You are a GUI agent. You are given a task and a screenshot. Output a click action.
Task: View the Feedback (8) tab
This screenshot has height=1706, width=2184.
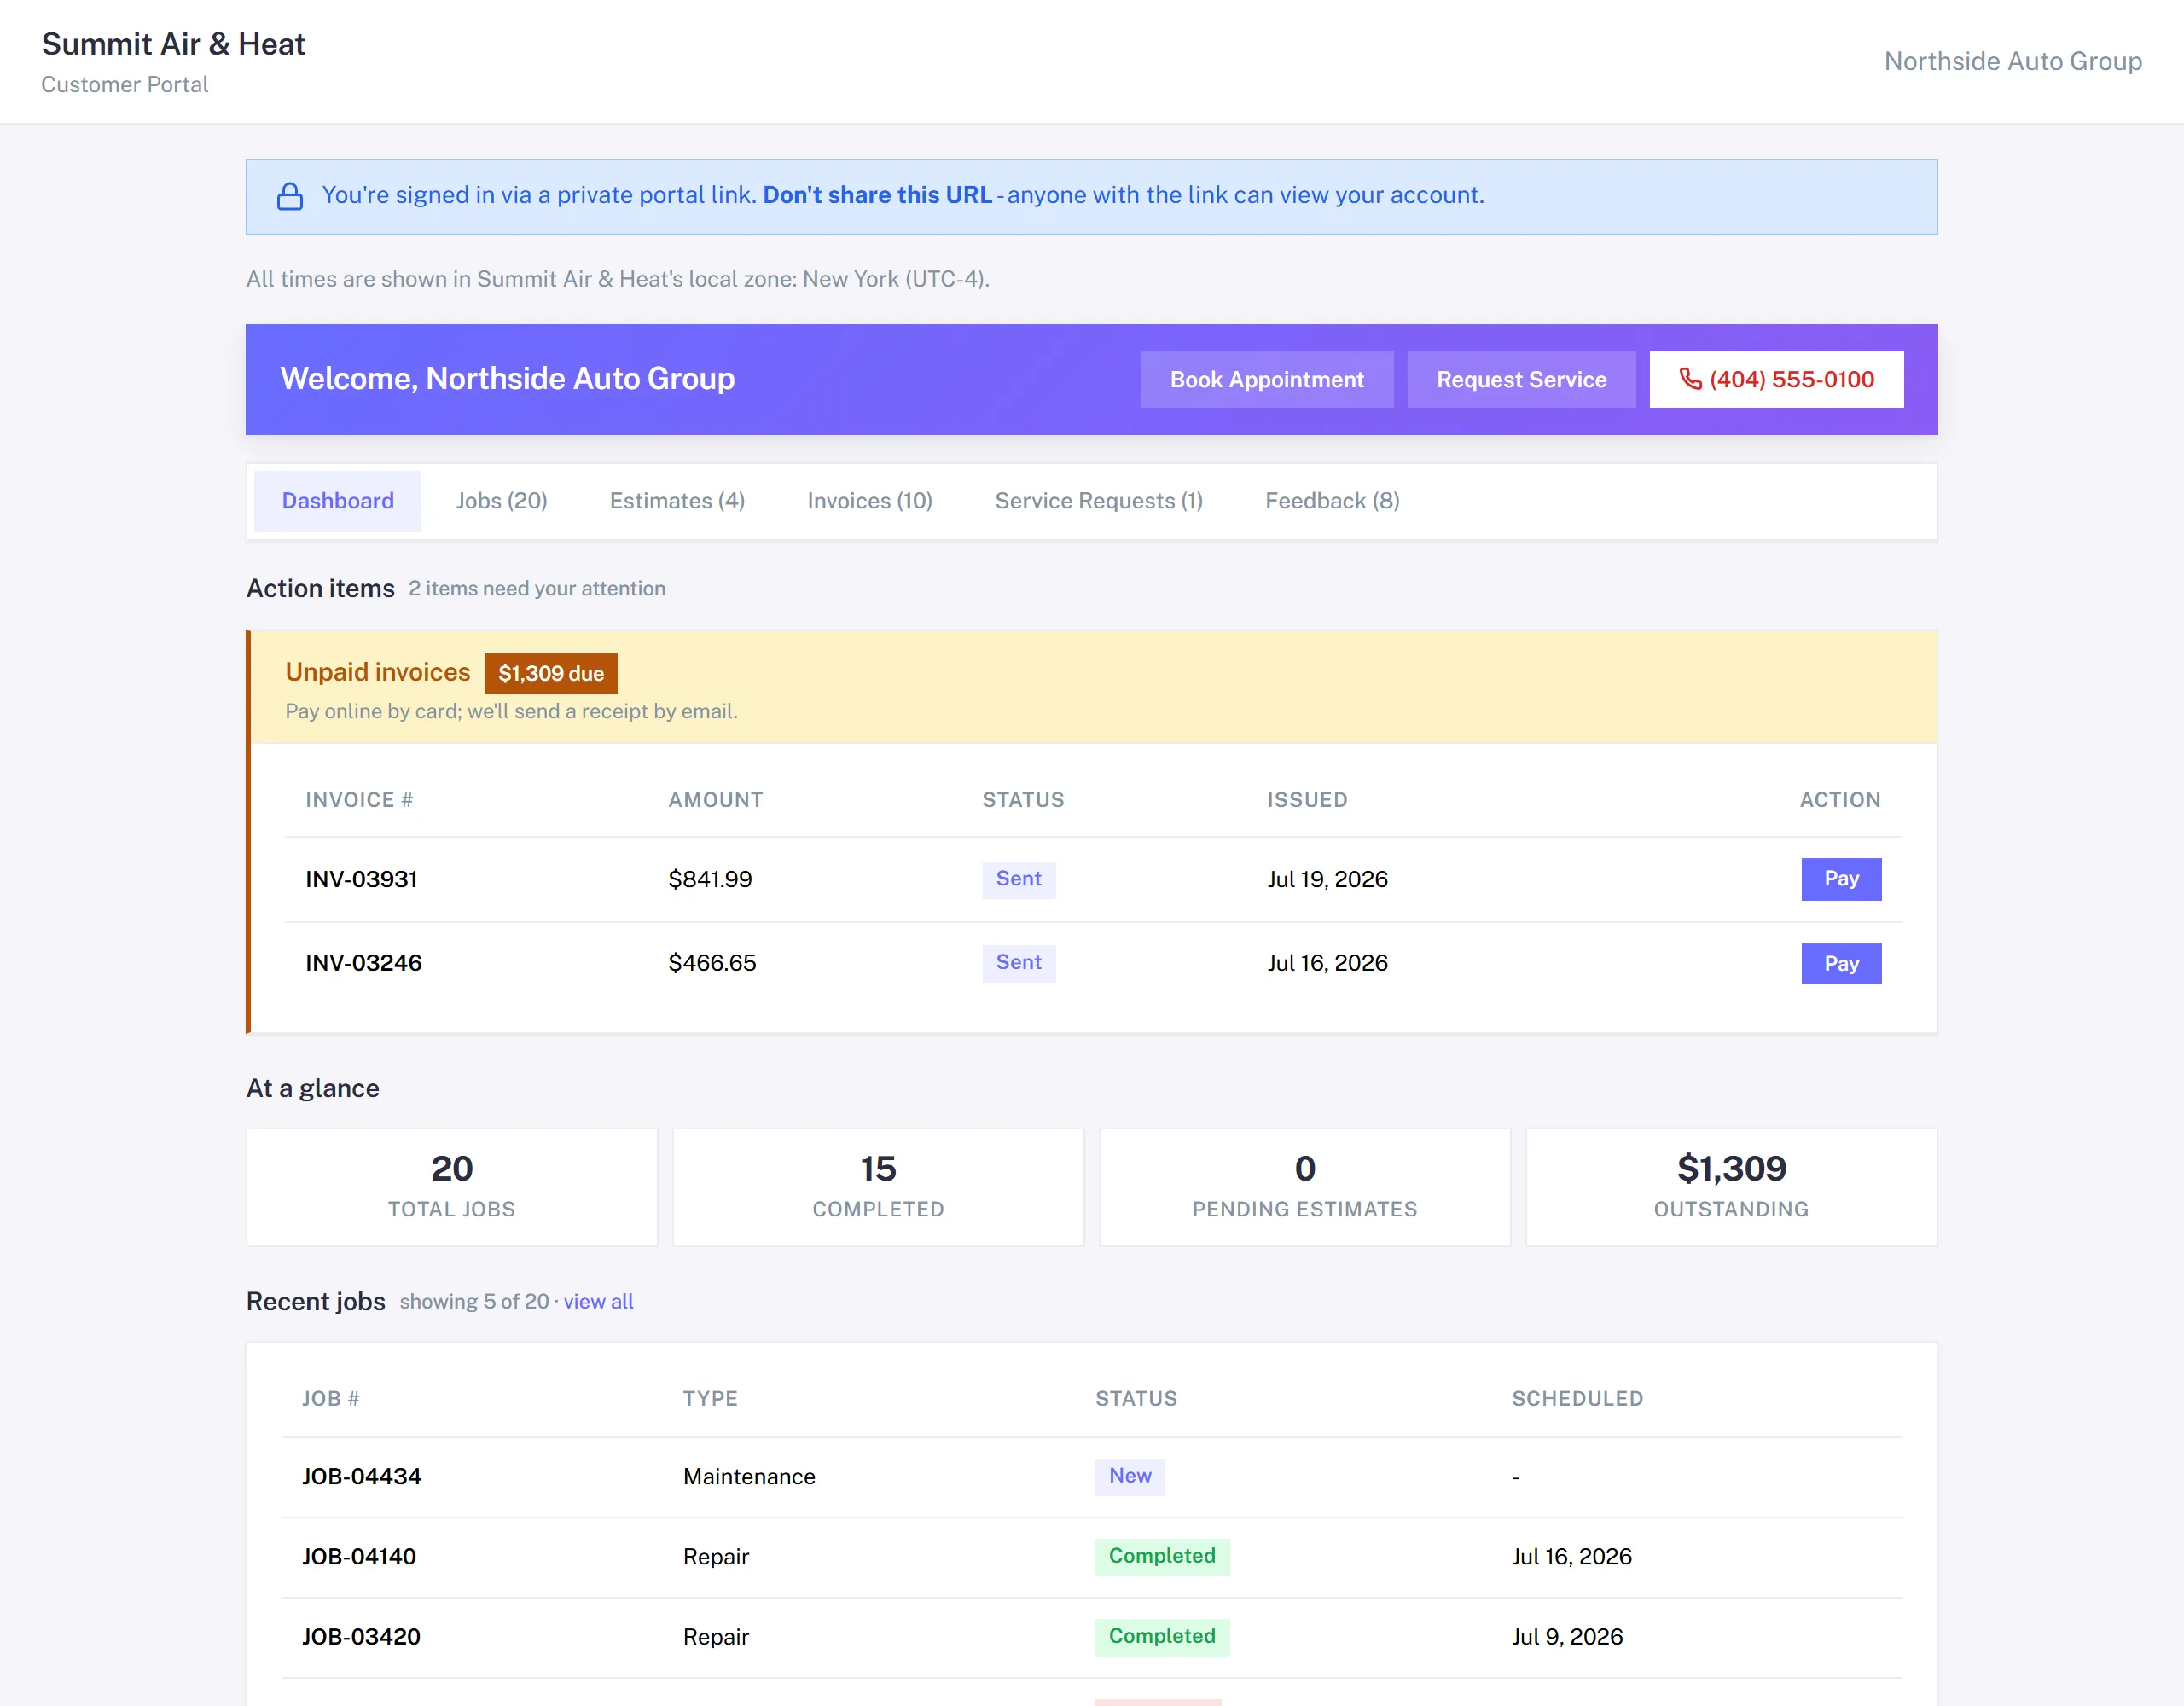[1332, 501]
